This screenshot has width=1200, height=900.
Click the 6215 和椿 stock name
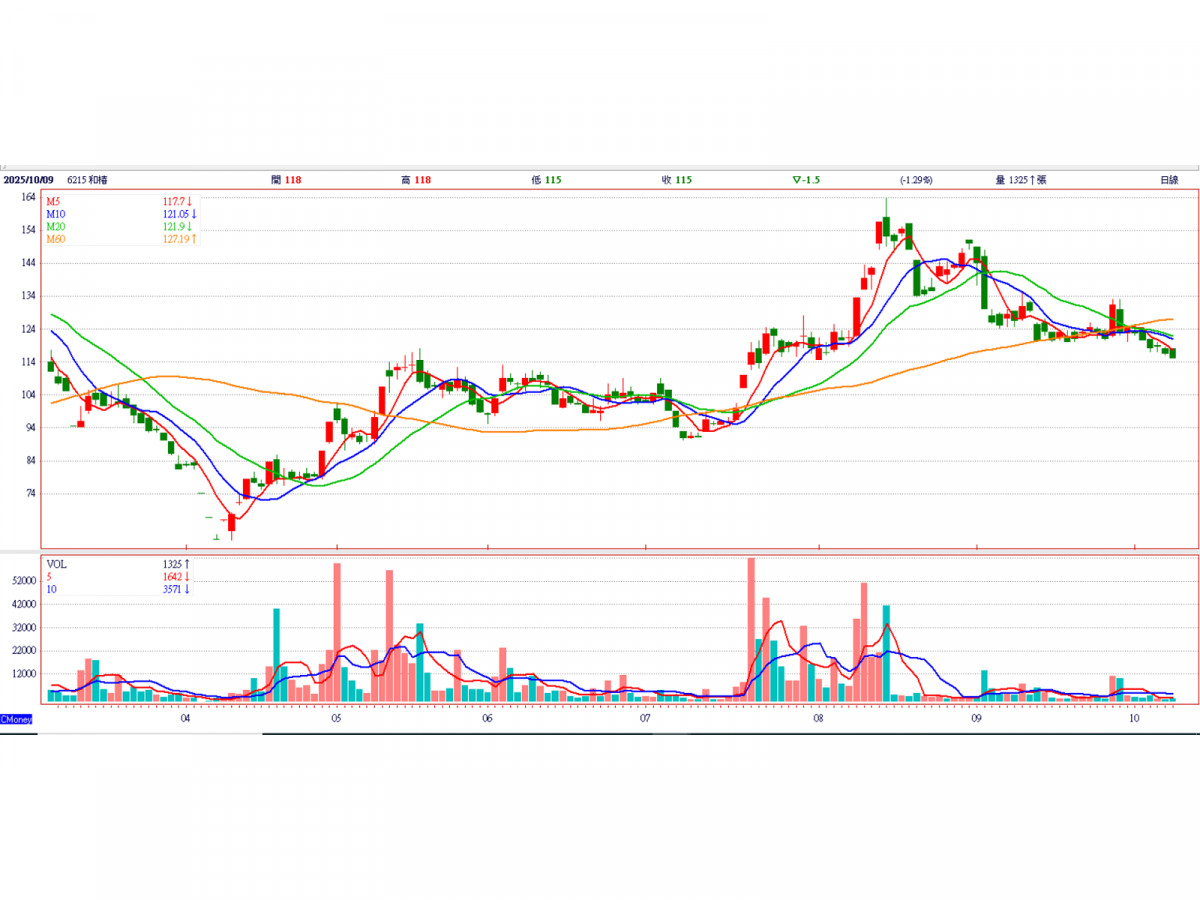coord(87,180)
